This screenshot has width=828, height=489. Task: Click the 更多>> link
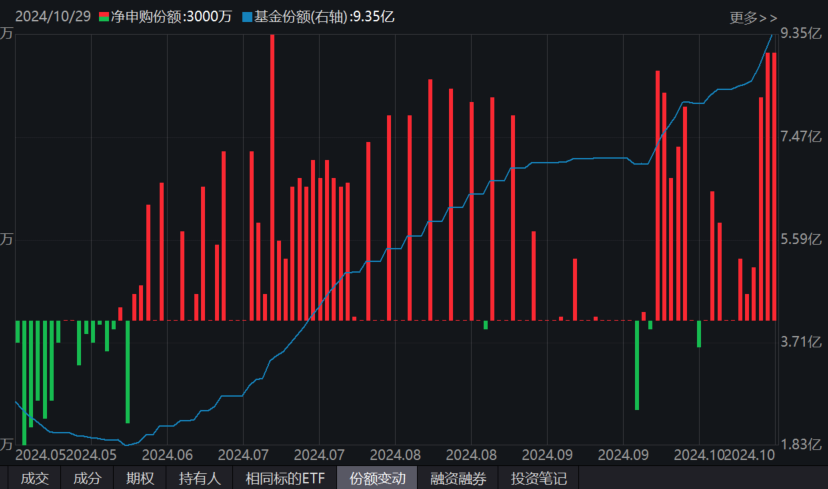tap(753, 17)
